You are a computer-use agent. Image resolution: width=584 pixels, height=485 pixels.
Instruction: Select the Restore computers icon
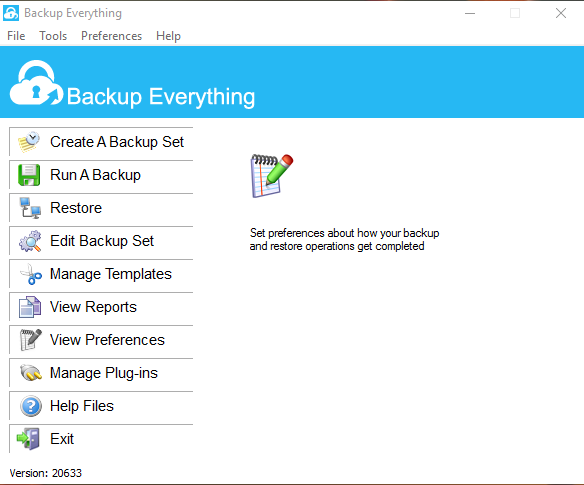(30, 208)
